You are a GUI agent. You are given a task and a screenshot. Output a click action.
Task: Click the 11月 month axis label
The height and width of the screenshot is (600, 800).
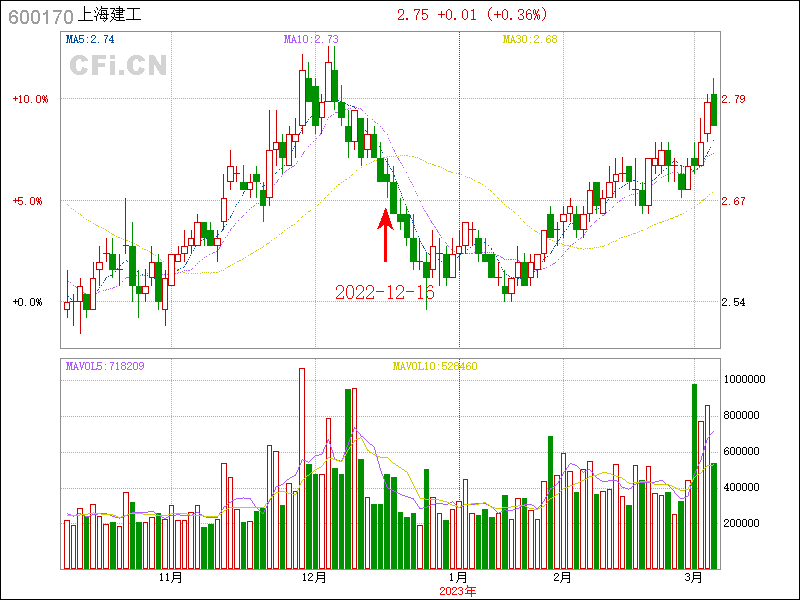[170, 578]
